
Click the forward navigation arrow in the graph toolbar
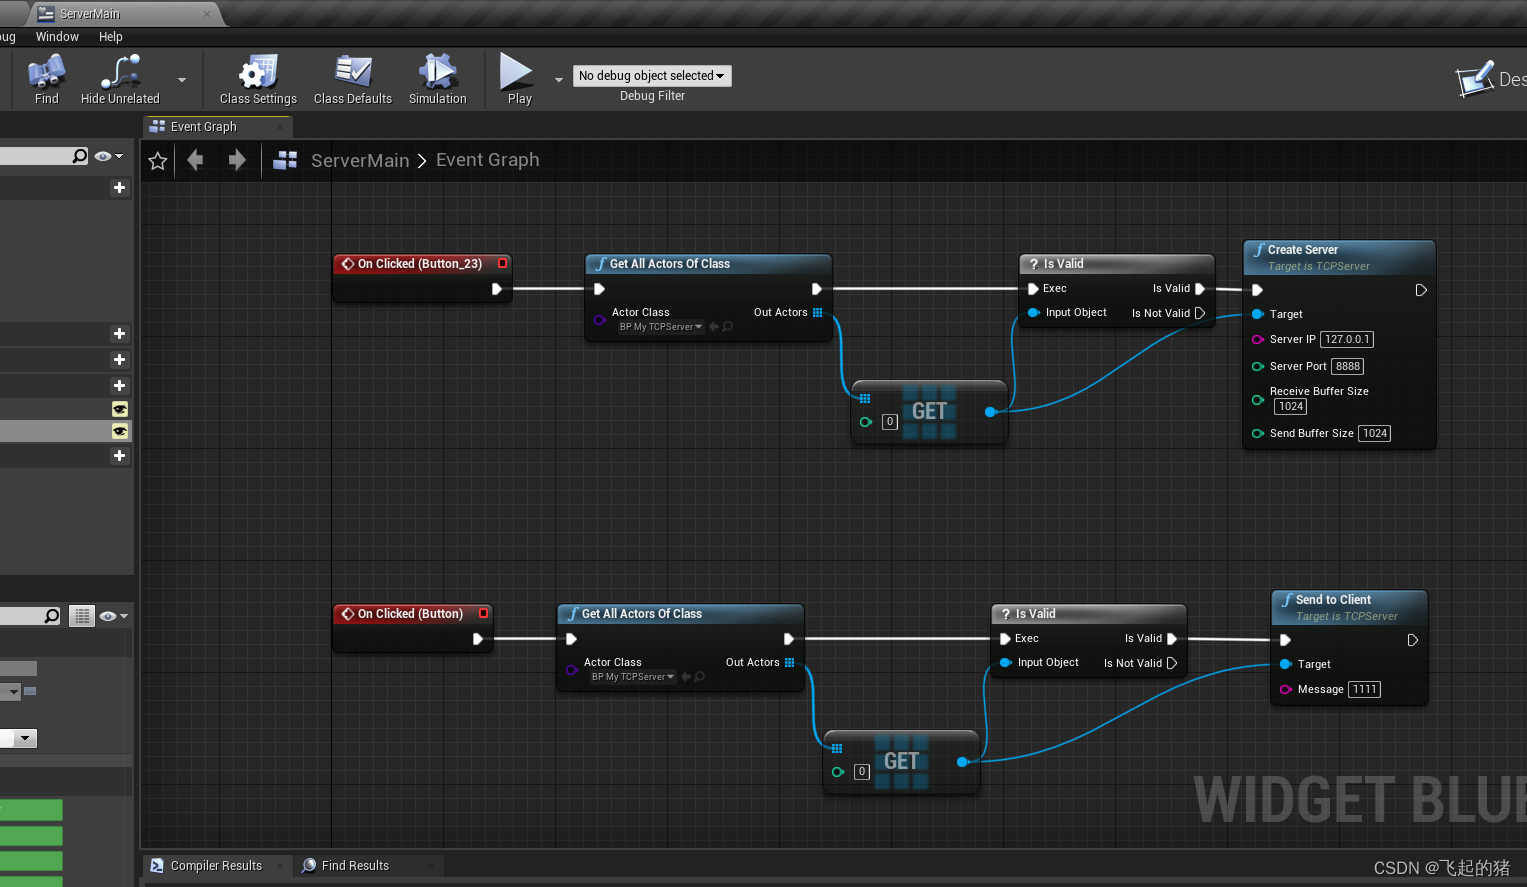237,160
